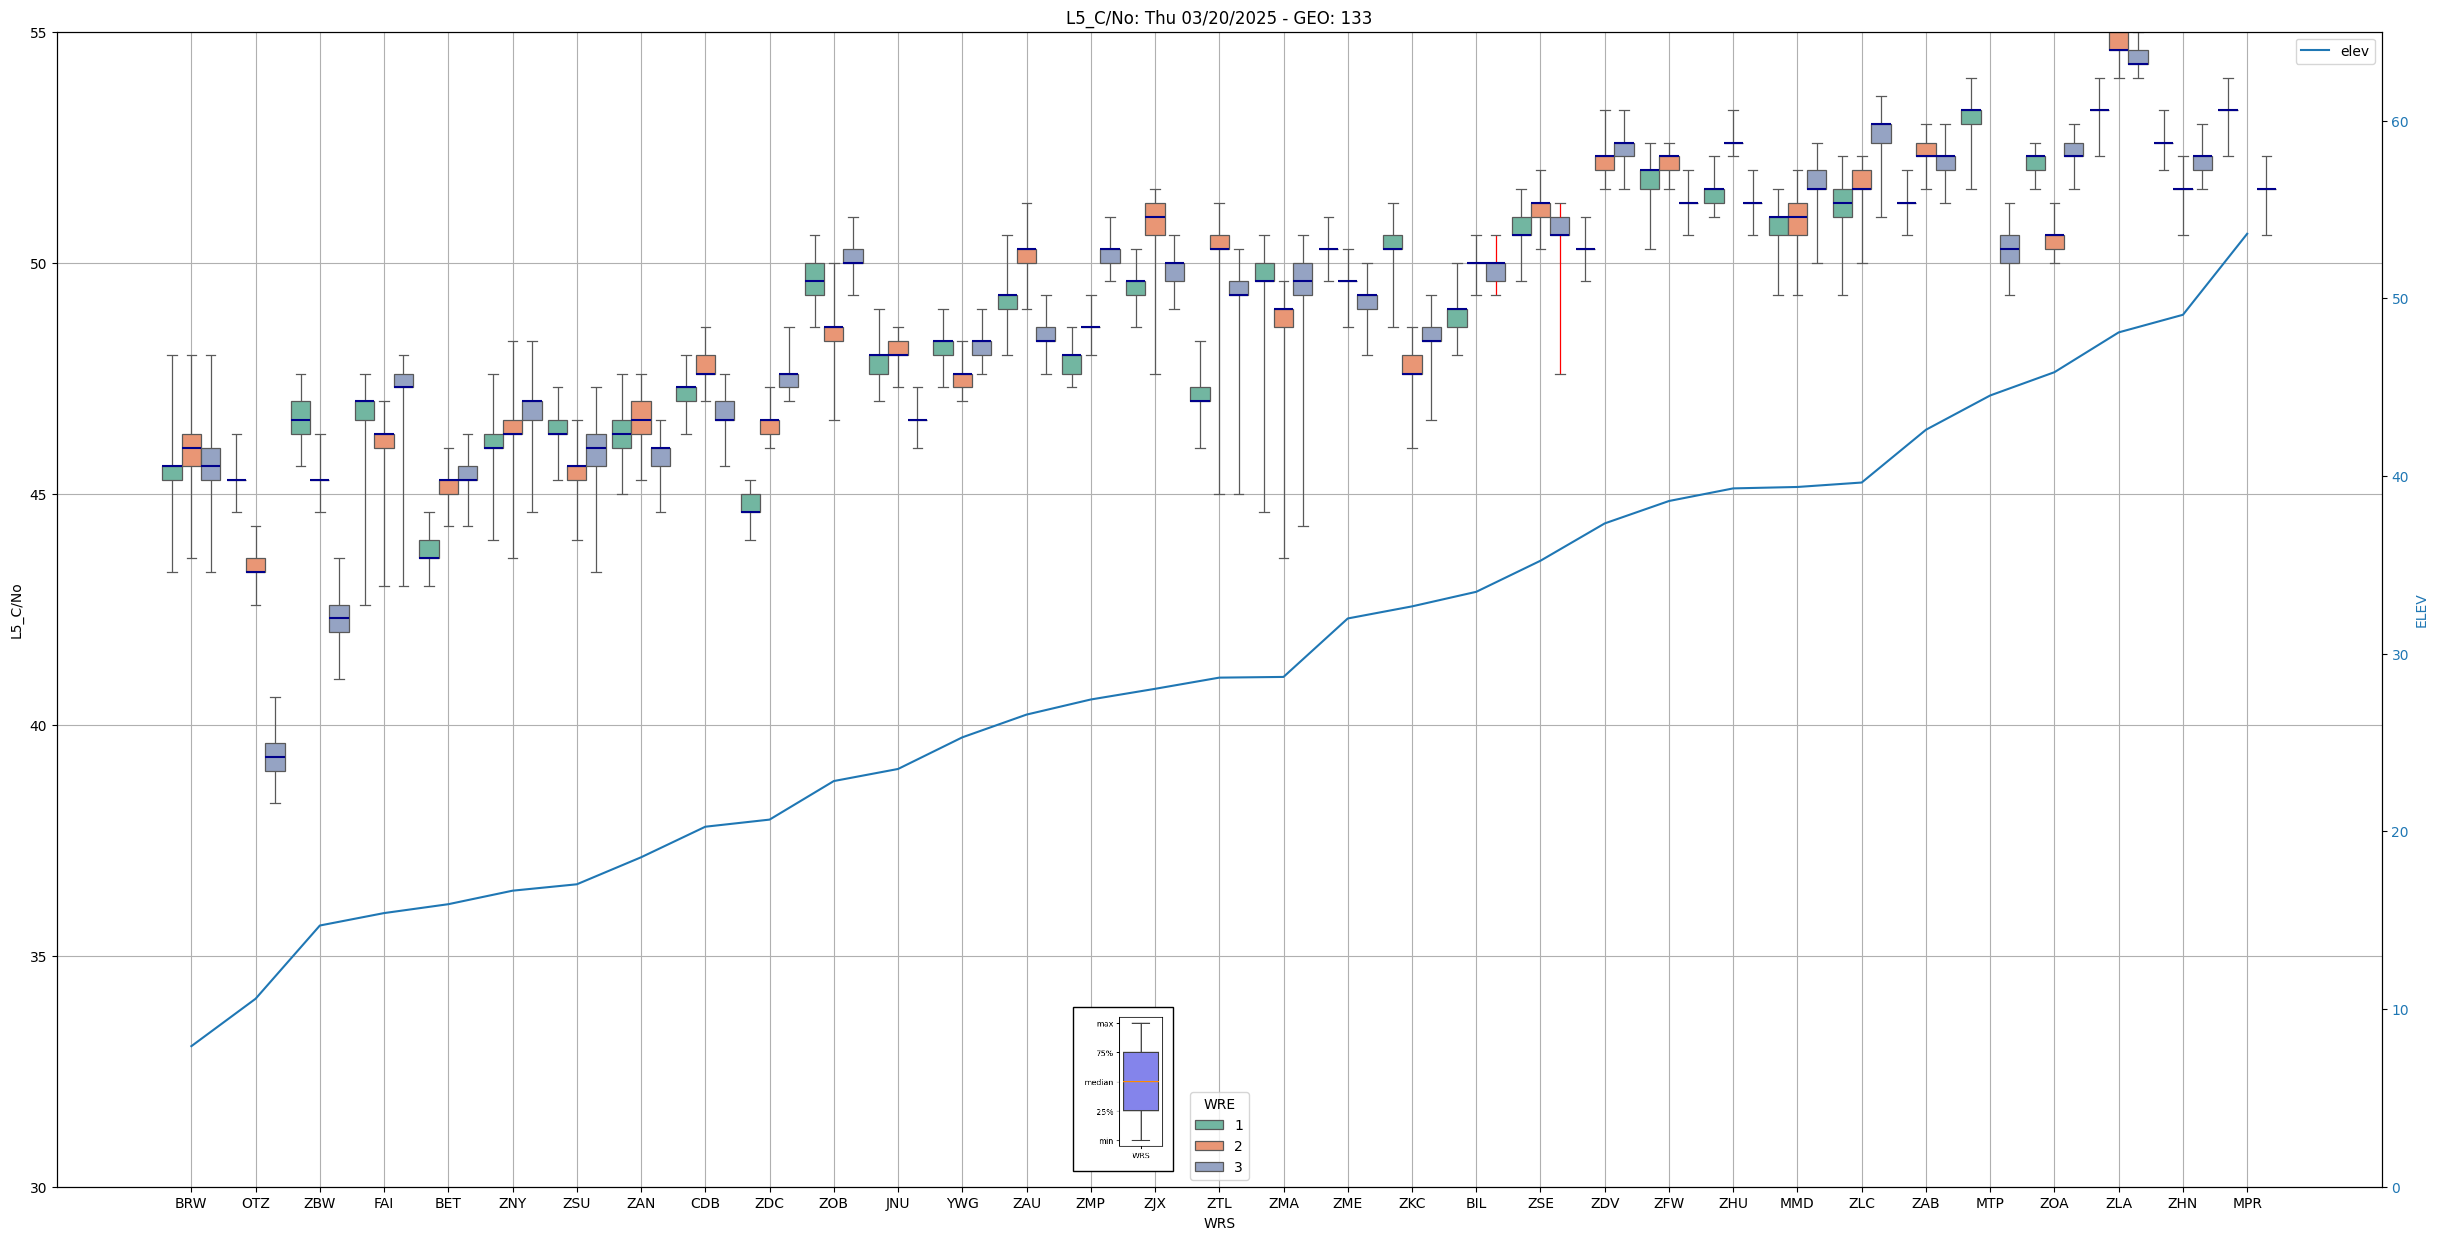Click the BRW station label on x-axis
The width and height of the screenshot is (2438, 1240).
pyautogui.click(x=190, y=1203)
